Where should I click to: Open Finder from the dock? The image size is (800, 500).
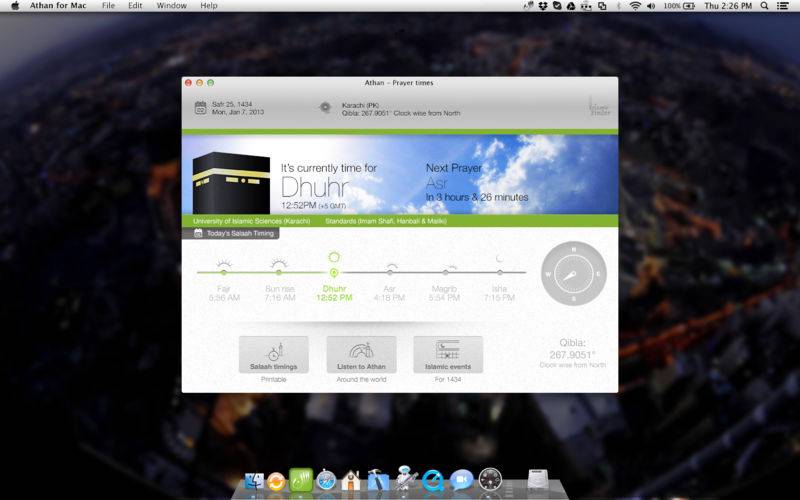254,481
